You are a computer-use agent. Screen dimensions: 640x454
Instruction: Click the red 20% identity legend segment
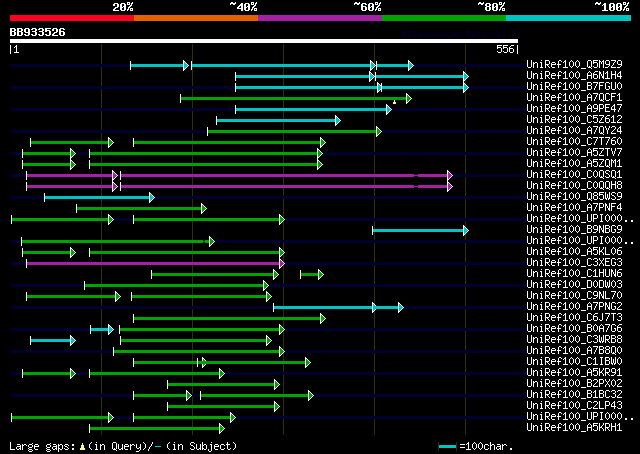(72, 18)
